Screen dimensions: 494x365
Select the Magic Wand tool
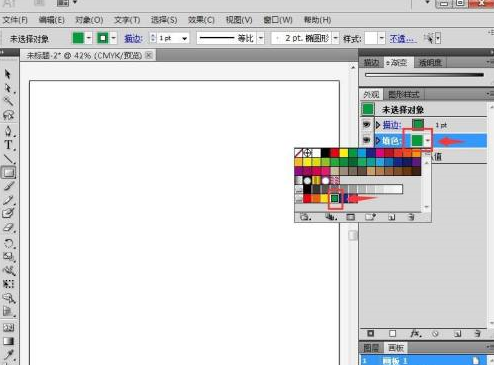pyautogui.click(x=8, y=101)
